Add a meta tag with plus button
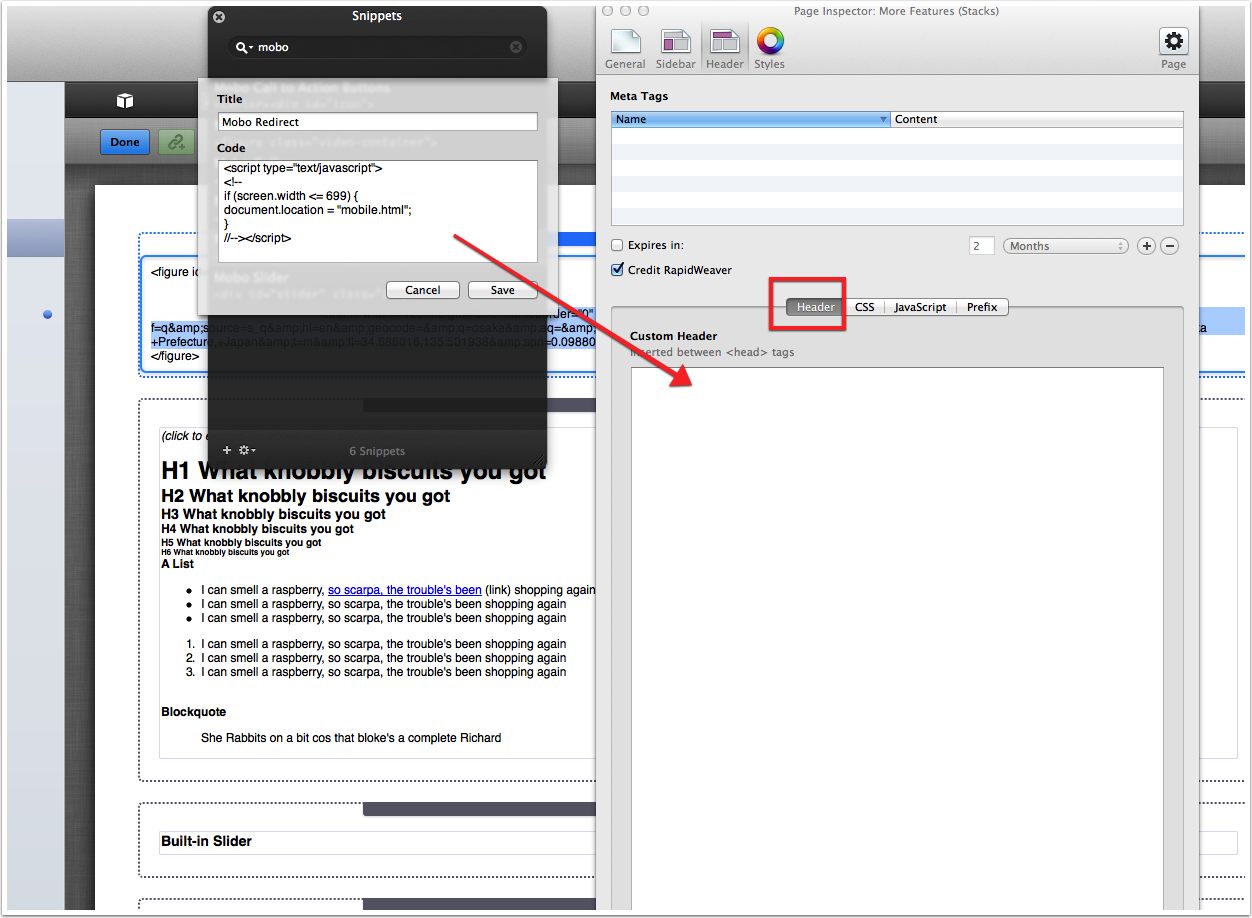Viewport: 1252px width, 918px height. pyautogui.click(x=1147, y=246)
